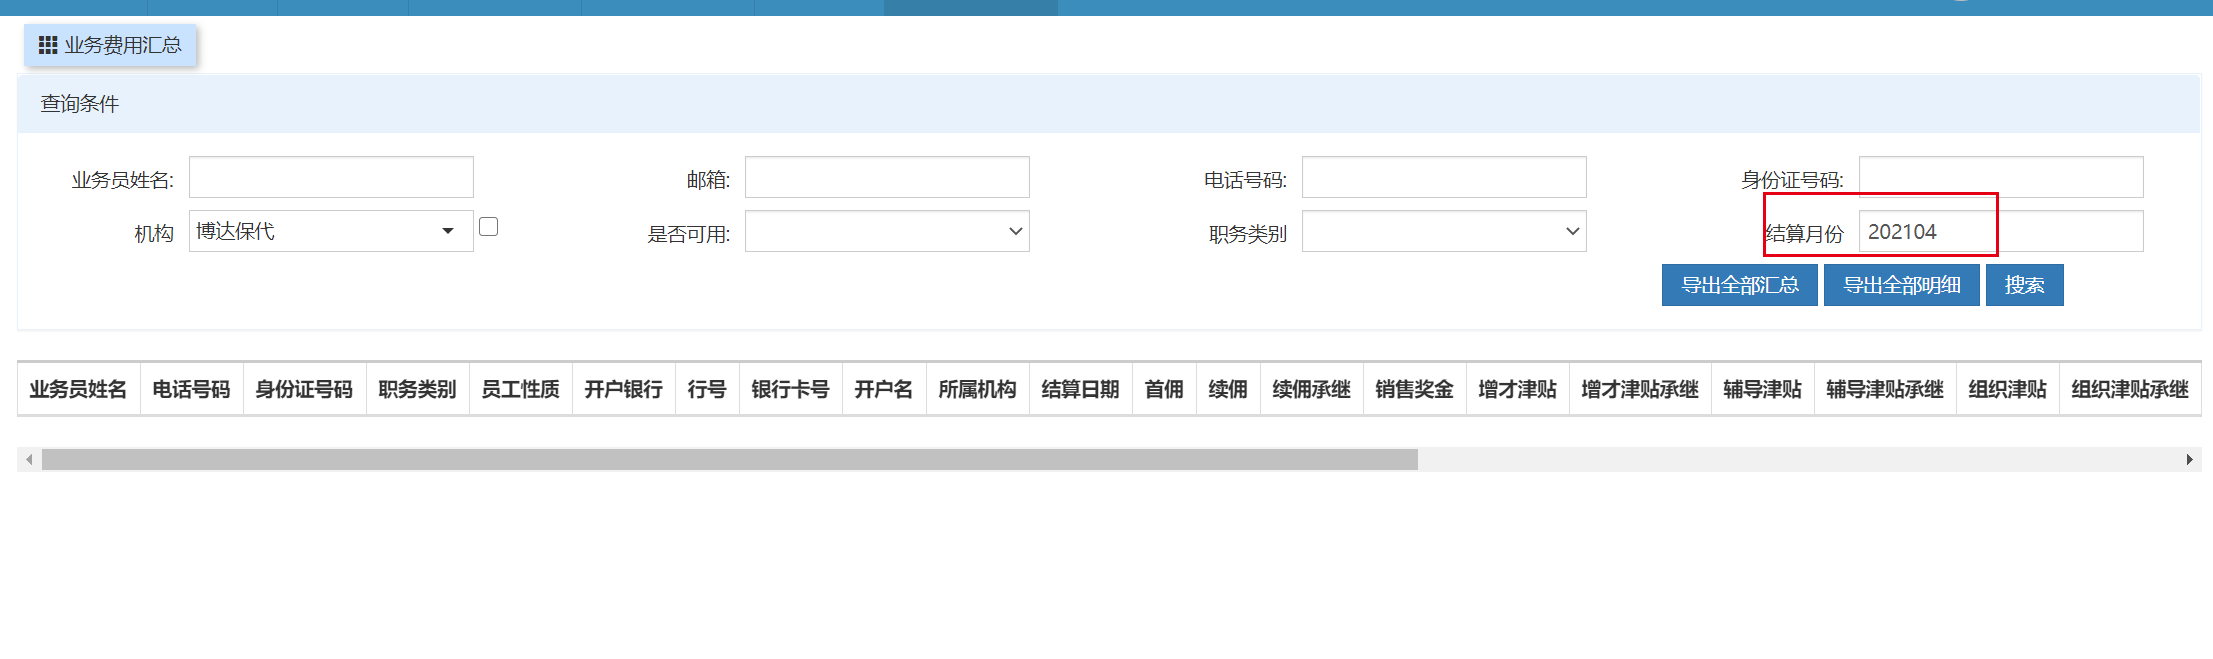Click the 辅导津贴承继 column header
Viewport: 2213px width, 659px height.
tap(1885, 389)
